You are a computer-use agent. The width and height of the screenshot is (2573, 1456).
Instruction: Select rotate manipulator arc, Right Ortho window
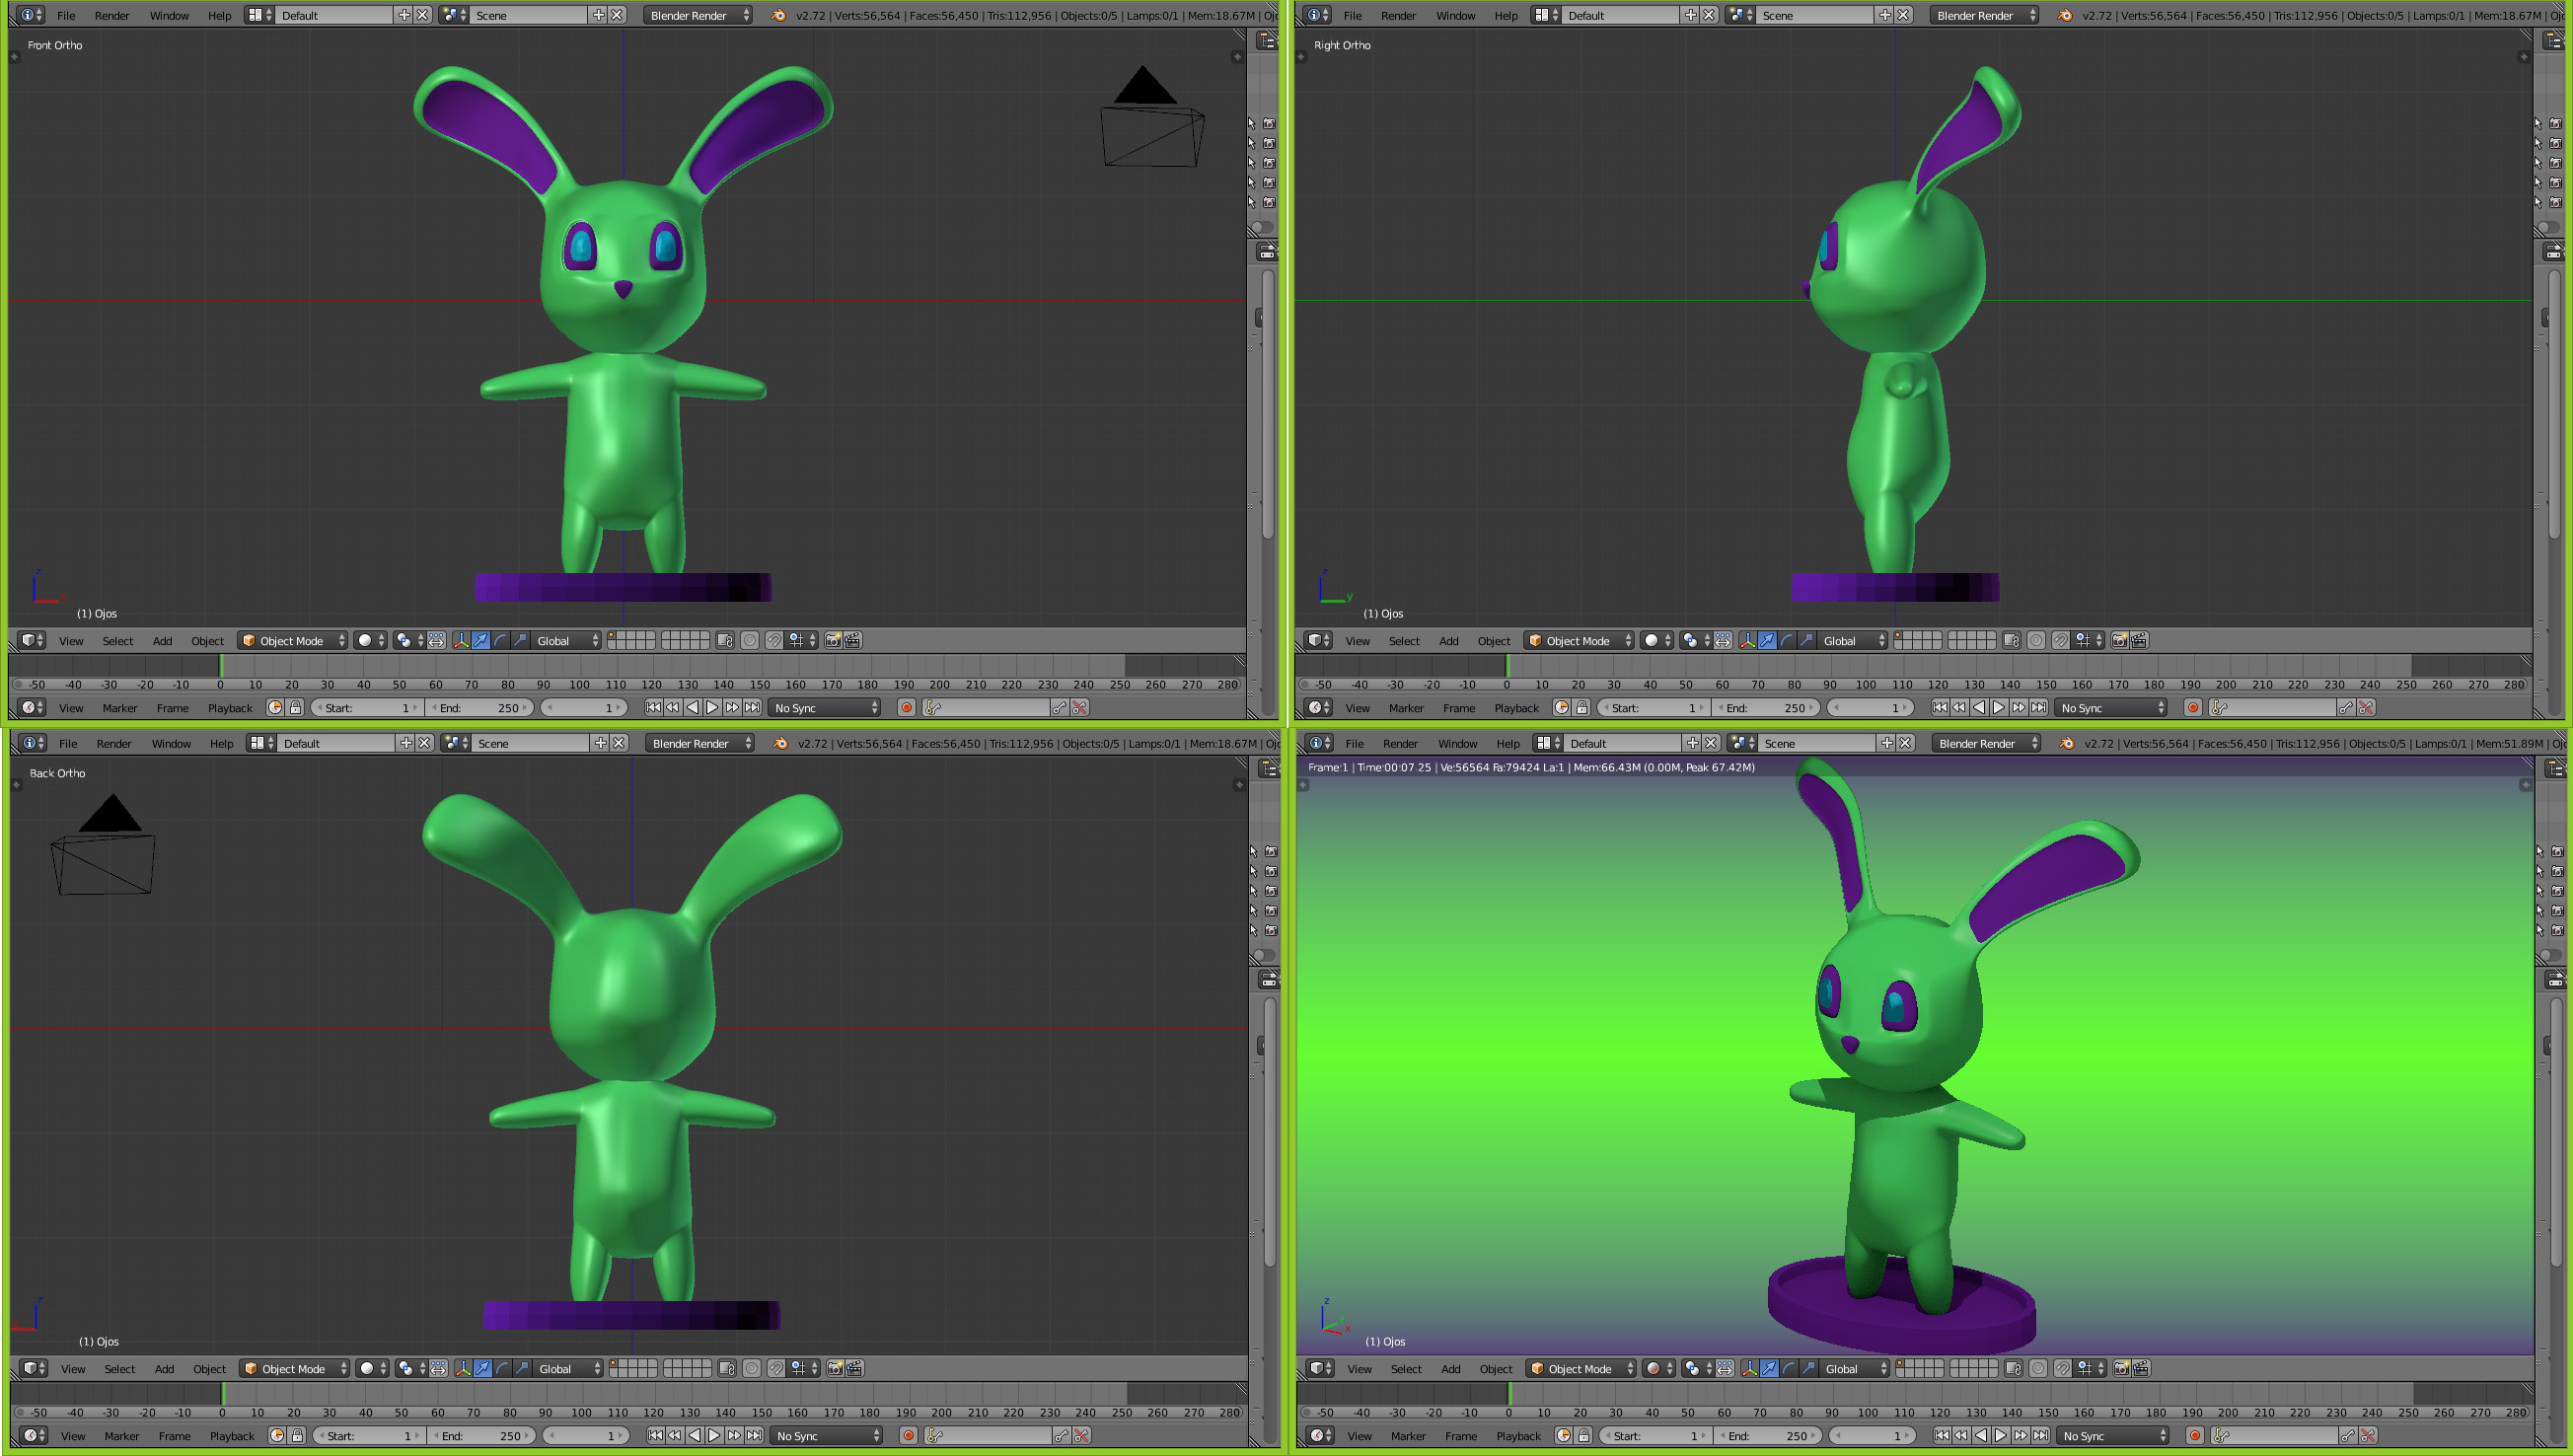tap(1787, 640)
